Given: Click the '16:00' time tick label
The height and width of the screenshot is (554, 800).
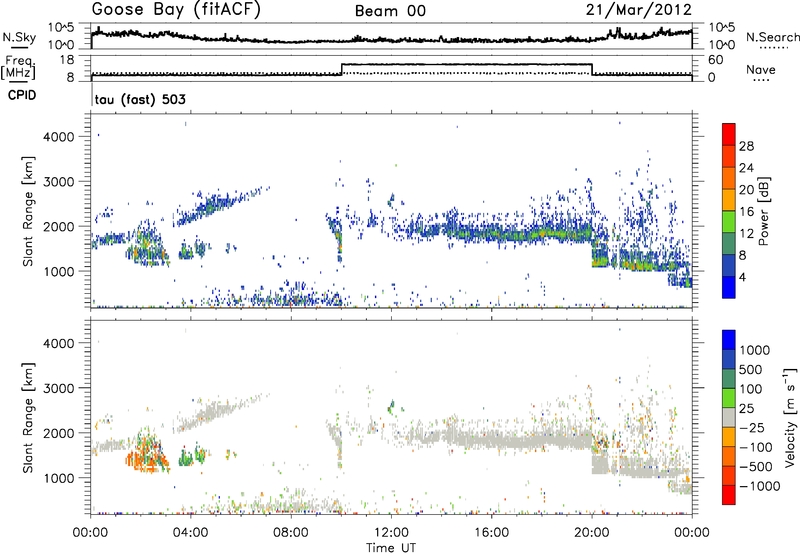Looking at the screenshot, I should pos(491,533).
